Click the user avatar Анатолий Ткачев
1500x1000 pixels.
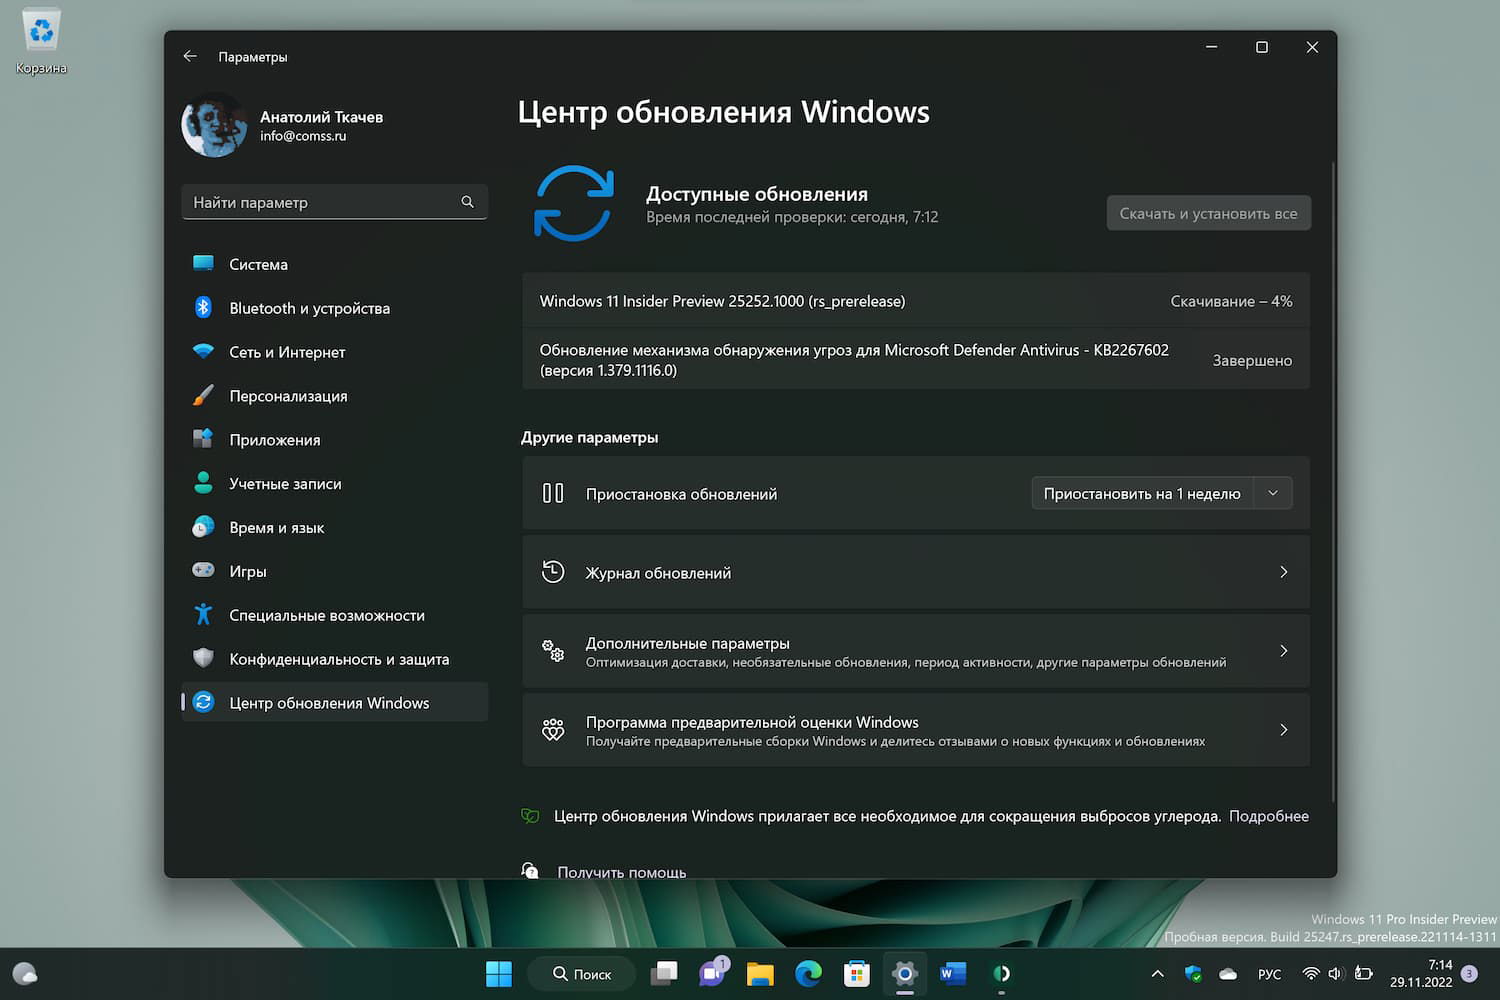coord(213,124)
